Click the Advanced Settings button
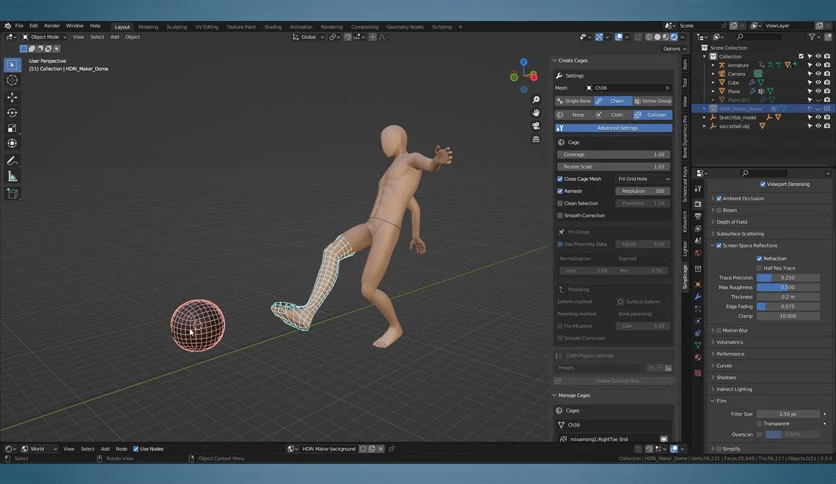Screen dimensions: 836x484 614,128
